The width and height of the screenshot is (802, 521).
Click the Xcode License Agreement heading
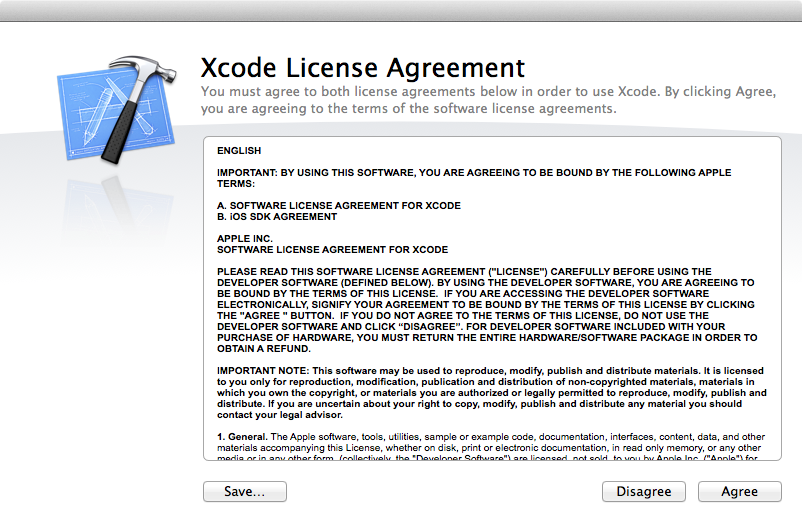tap(363, 67)
